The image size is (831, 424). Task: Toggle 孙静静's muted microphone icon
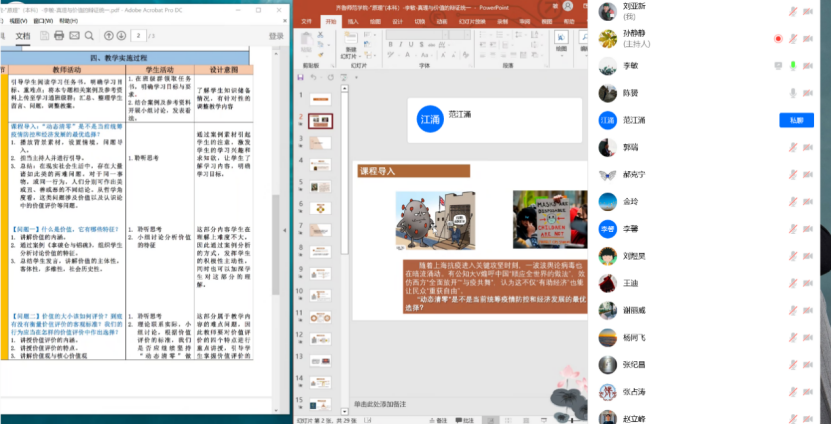tap(792, 38)
